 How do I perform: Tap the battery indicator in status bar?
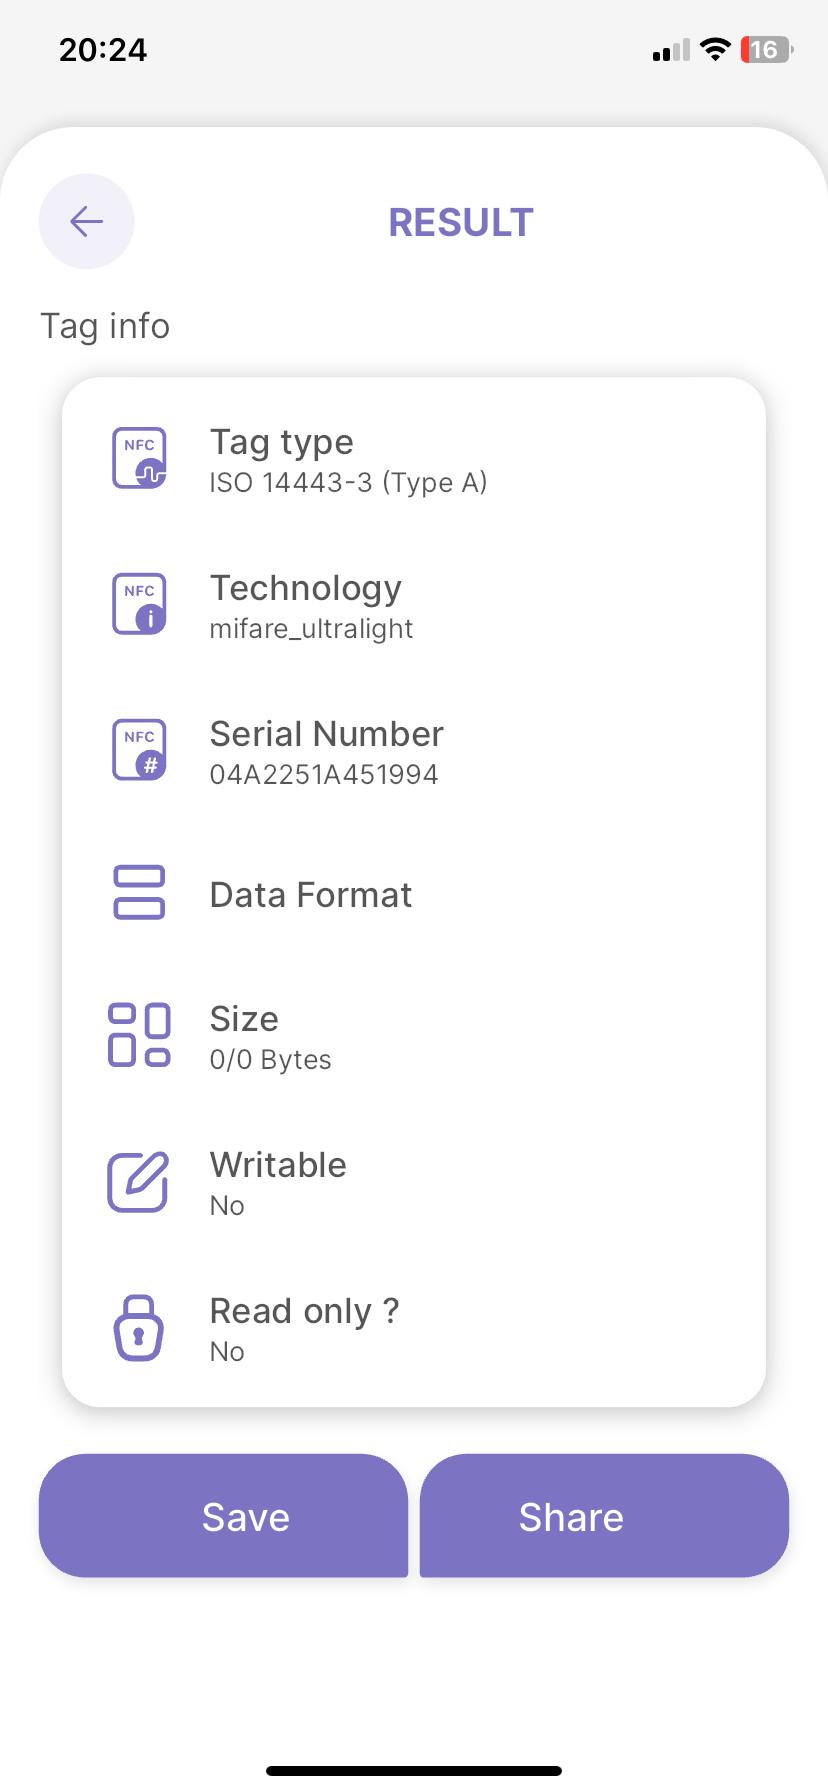[767, 50]
